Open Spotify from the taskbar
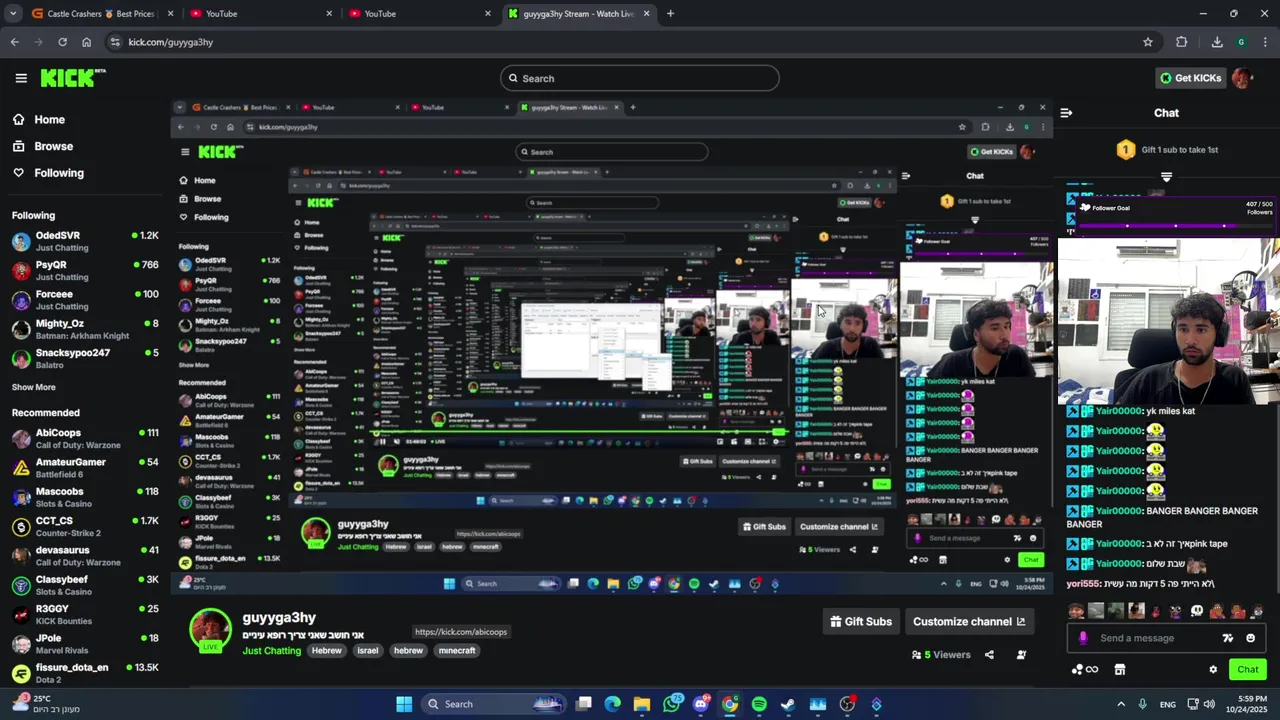The width and height of the screenshot is (1280, 720). 759,704
